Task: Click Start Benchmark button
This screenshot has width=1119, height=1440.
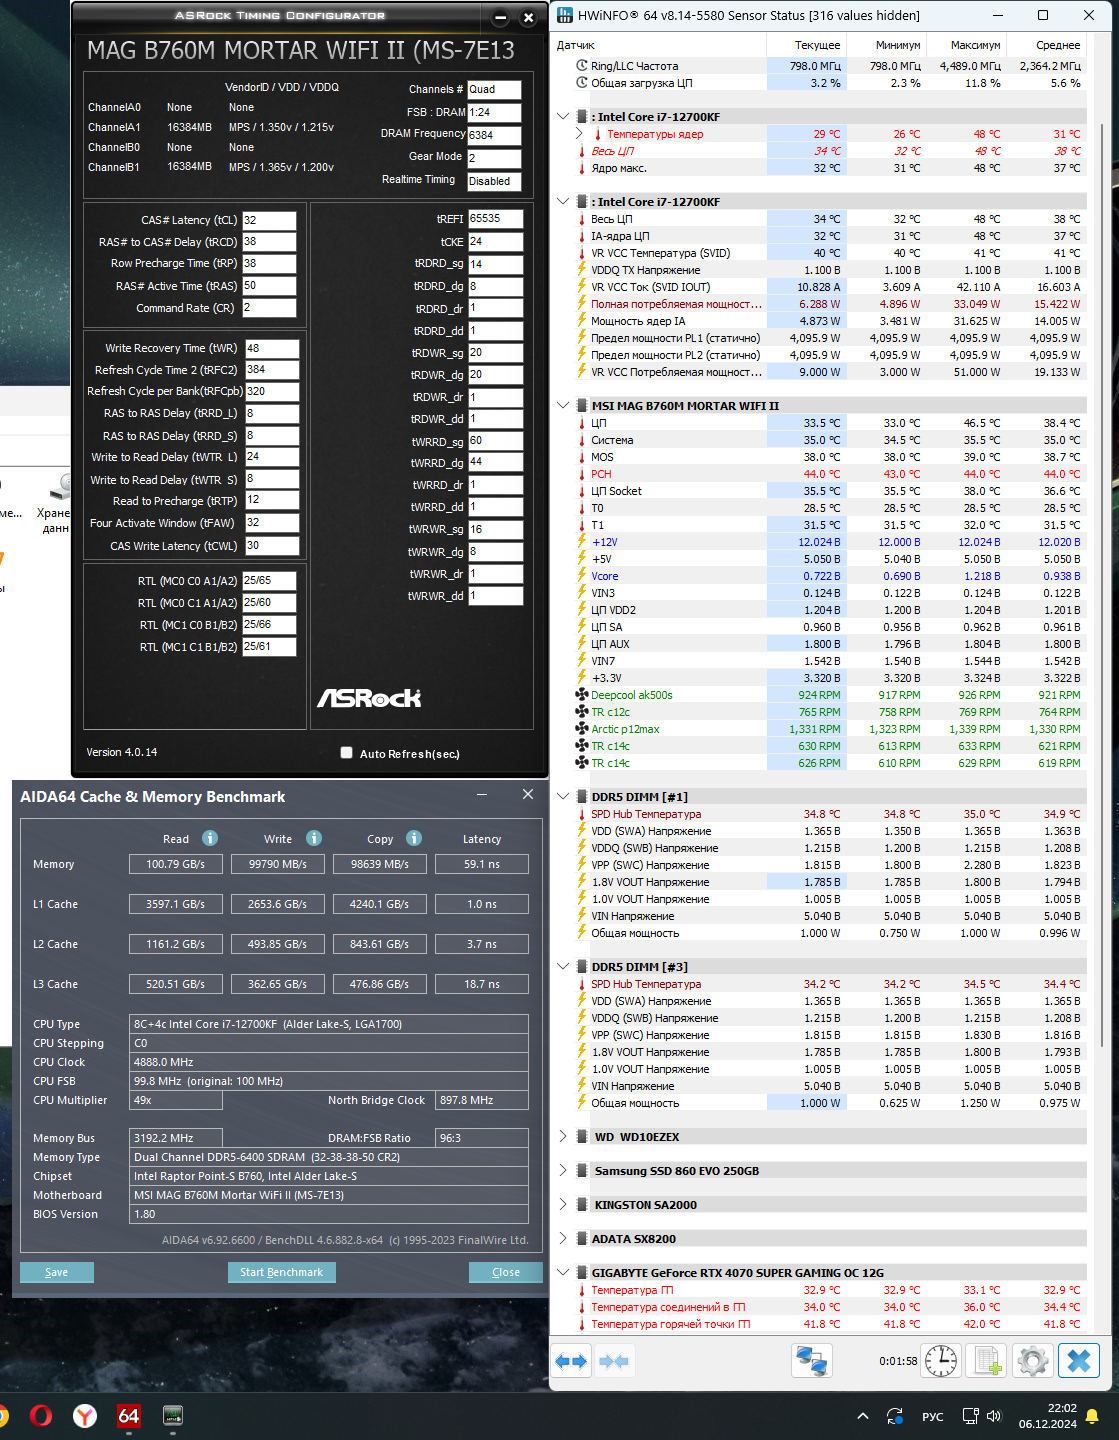Action: (x=281, y=1272)
